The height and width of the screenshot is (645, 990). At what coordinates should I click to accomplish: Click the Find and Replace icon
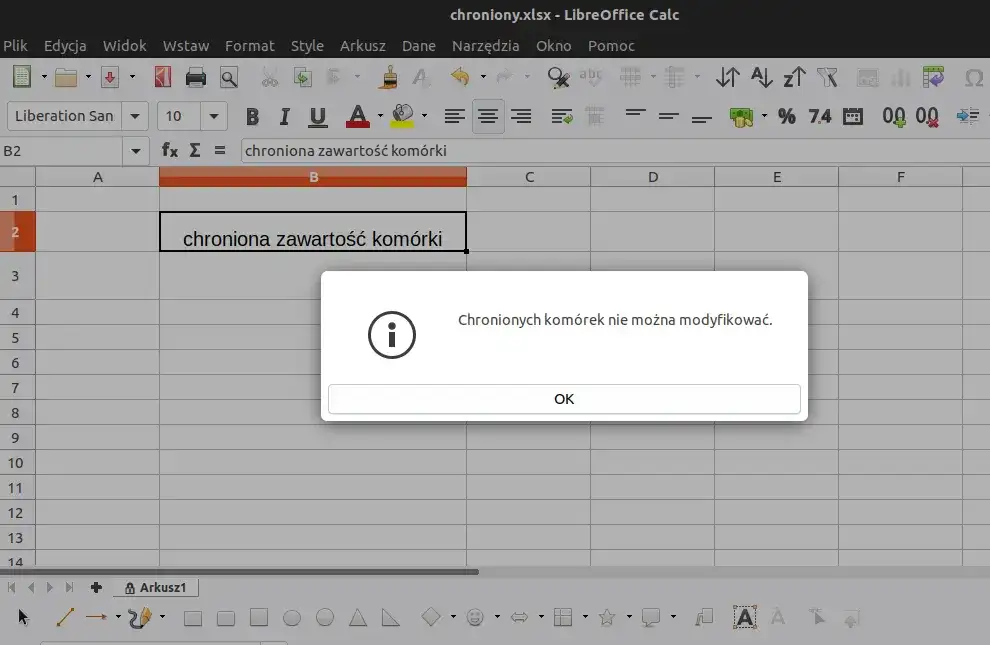pos(557,77)
